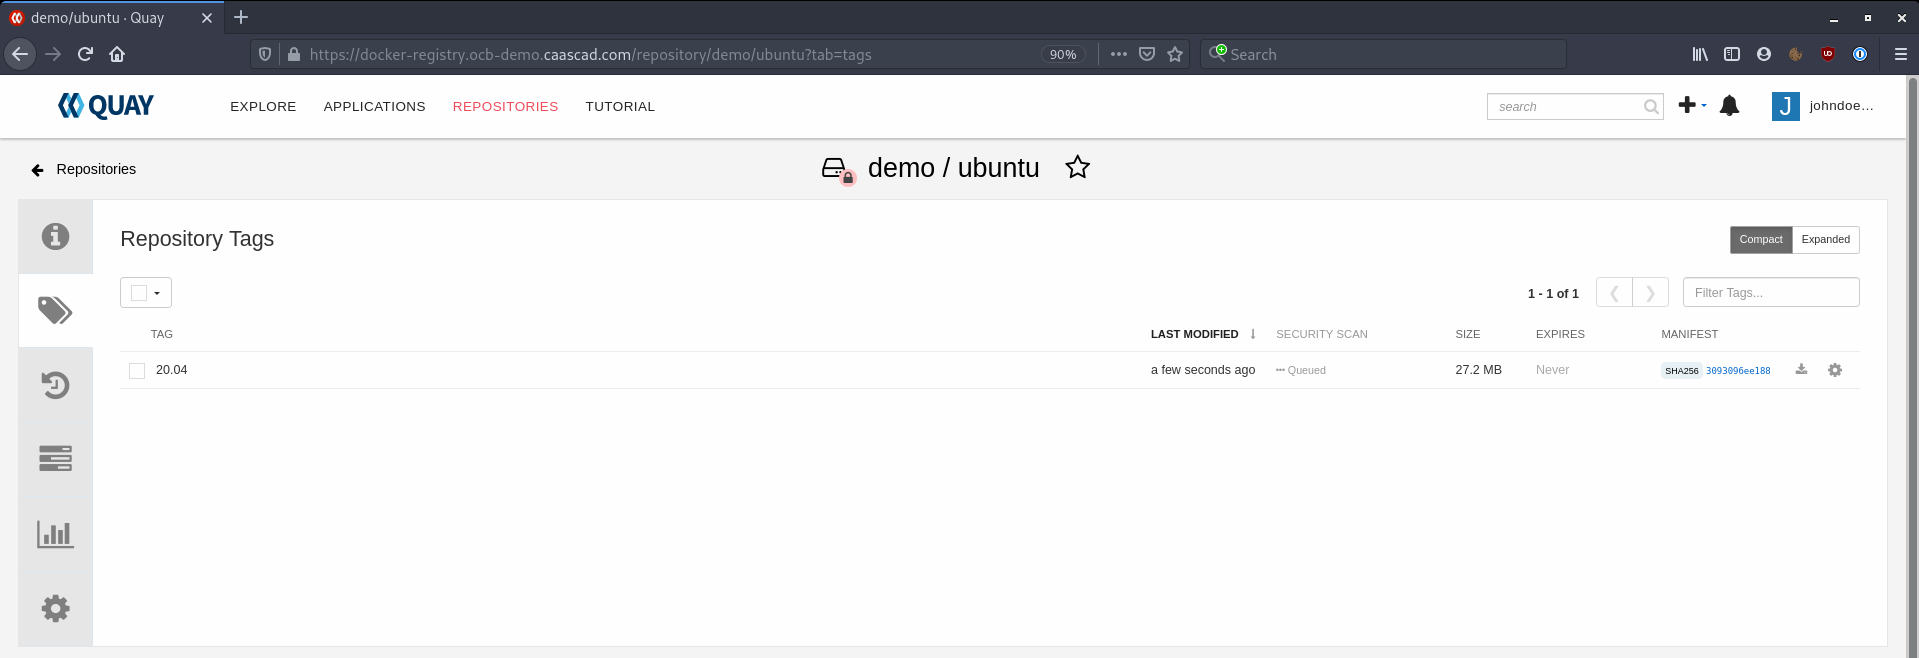1919x658 pixels.
Task: Open a new browser tab
Action: coord(241,17)
